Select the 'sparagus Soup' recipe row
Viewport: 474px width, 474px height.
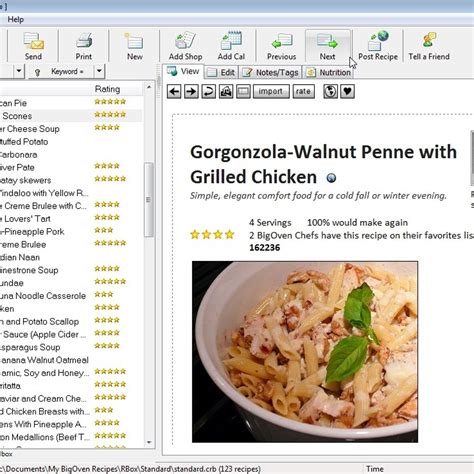click(x=72, y=347)
